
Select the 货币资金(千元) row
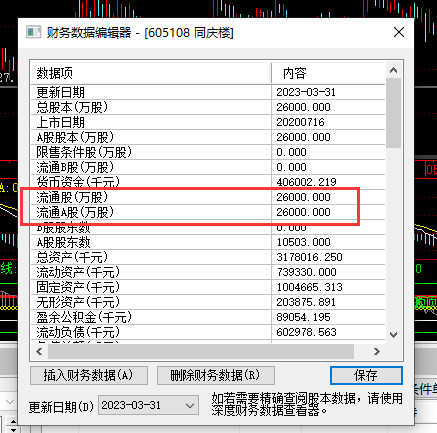(x=208, y=182)
